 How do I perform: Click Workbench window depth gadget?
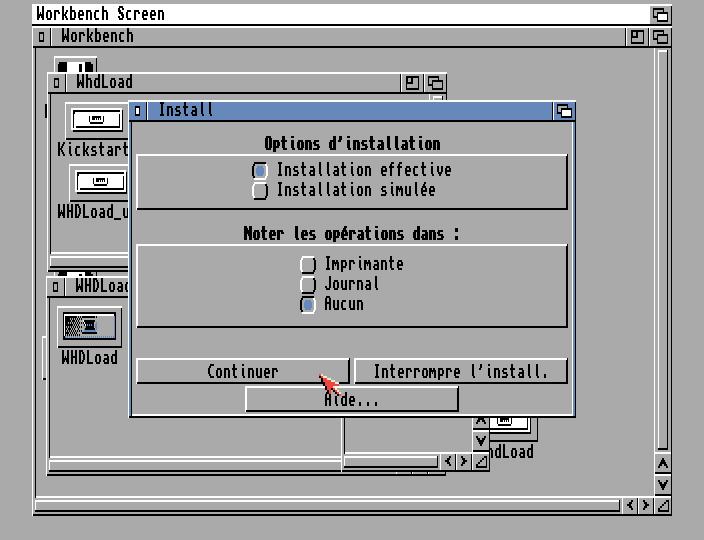coord(660,37)
